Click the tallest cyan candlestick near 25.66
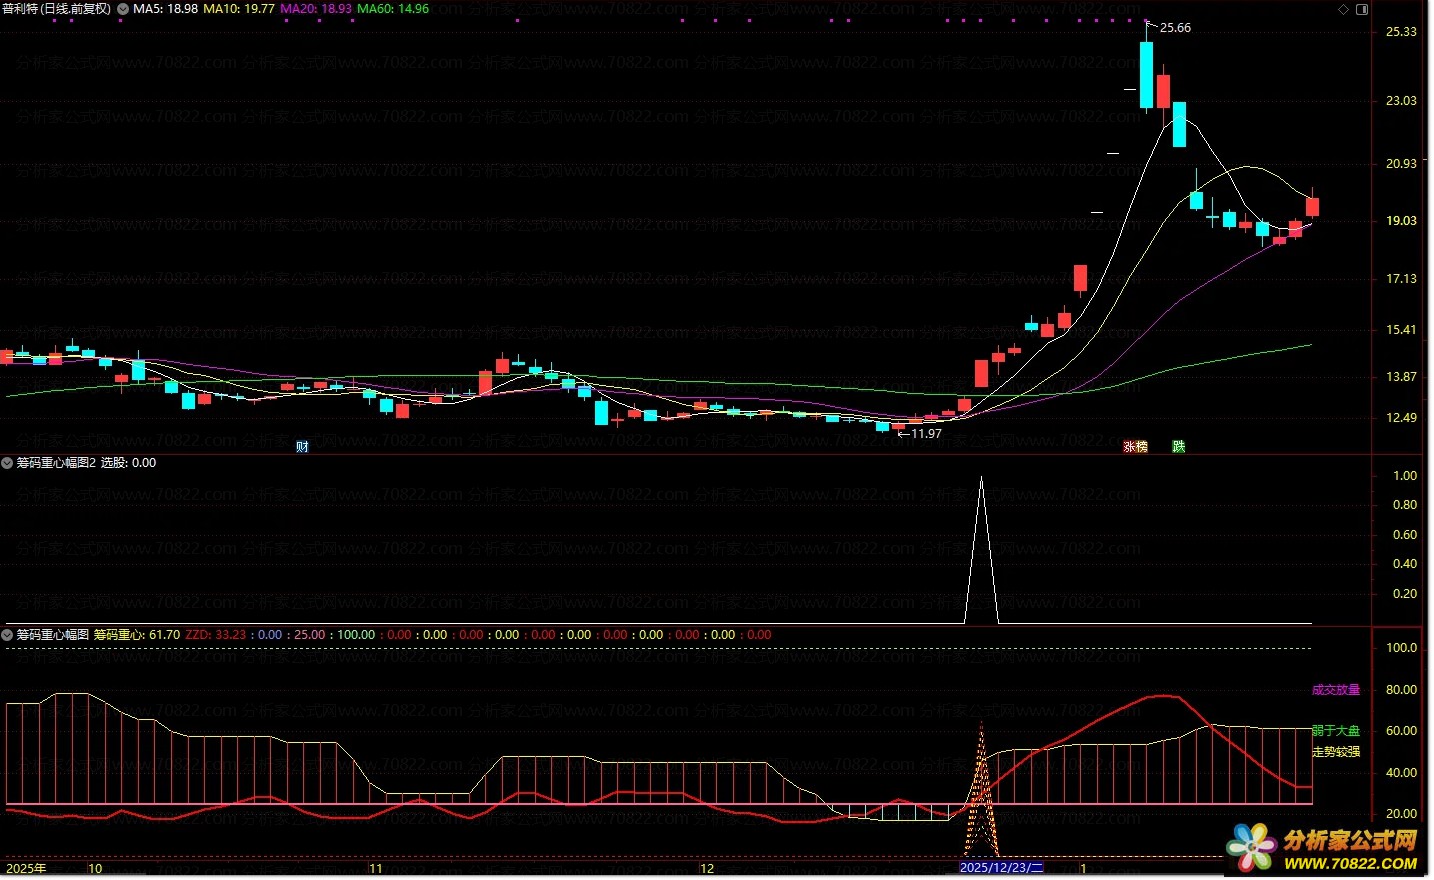The image size is (1434, 880). click(x=1146, y=75)
